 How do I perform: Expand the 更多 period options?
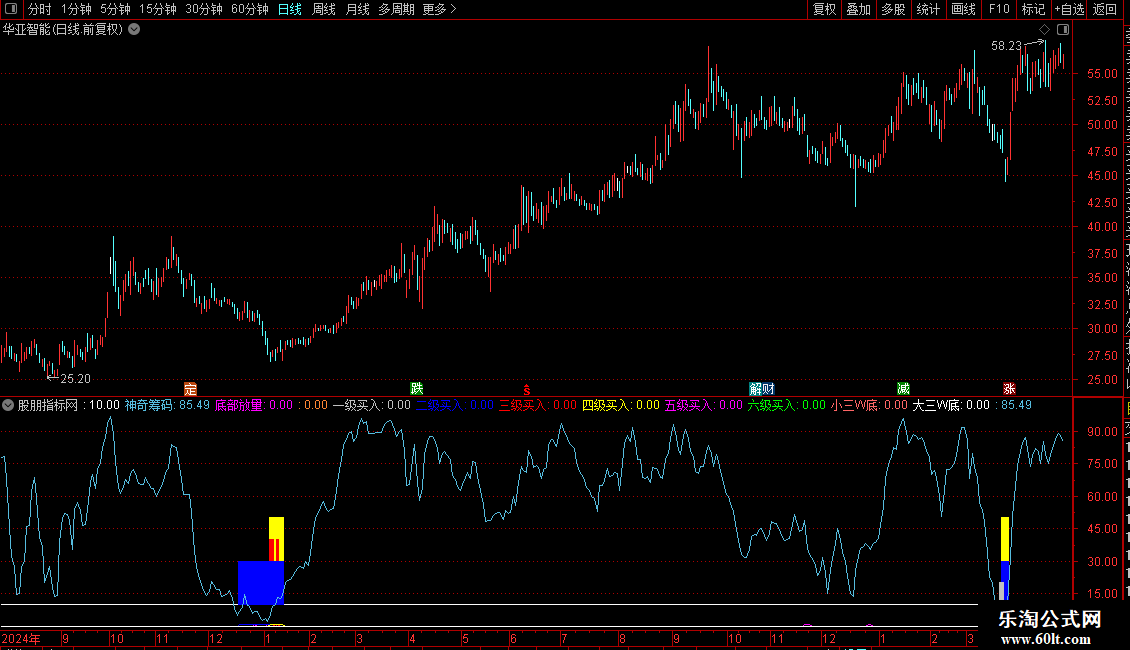[439, 9]
